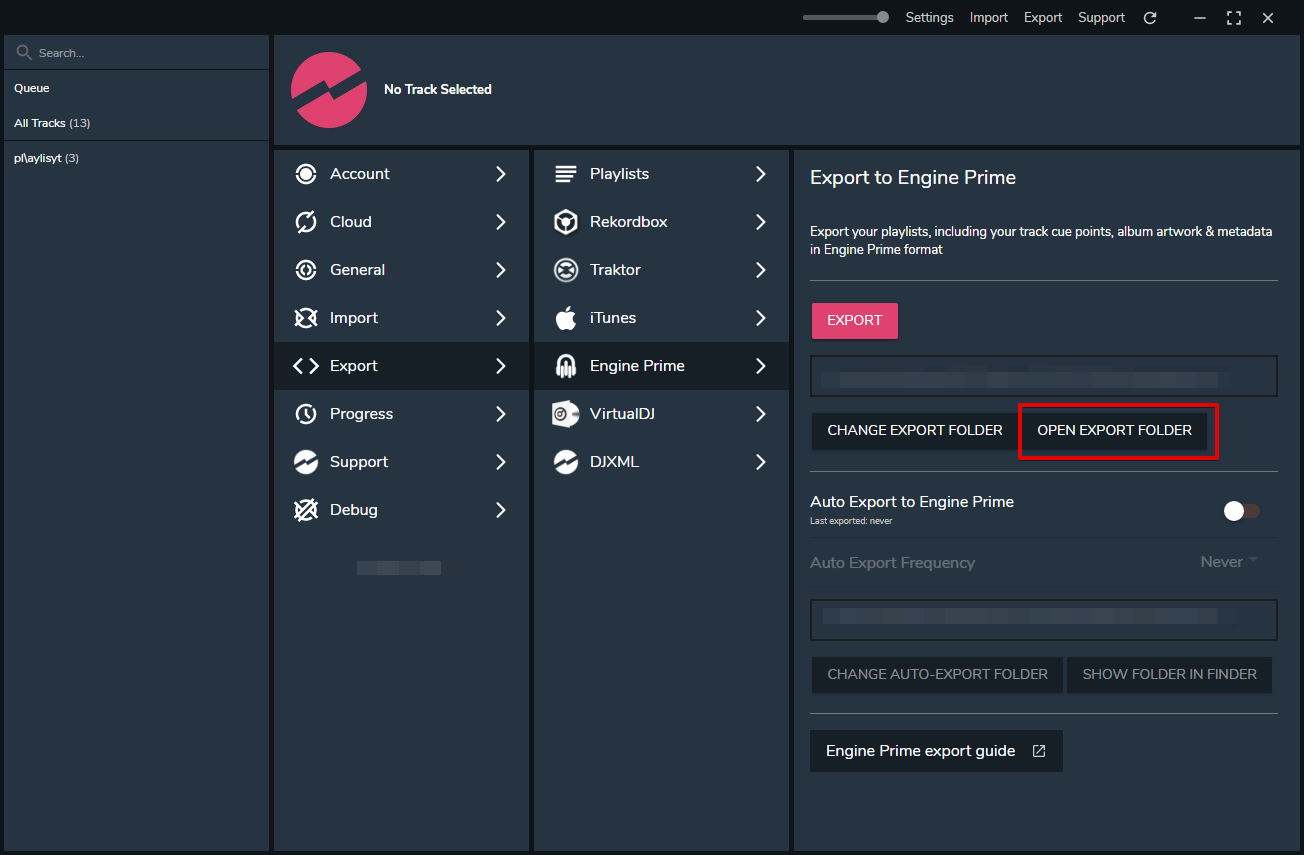Click the Export code-brackets icon
Screen dimensions: 1304x855
coord(306,366)
